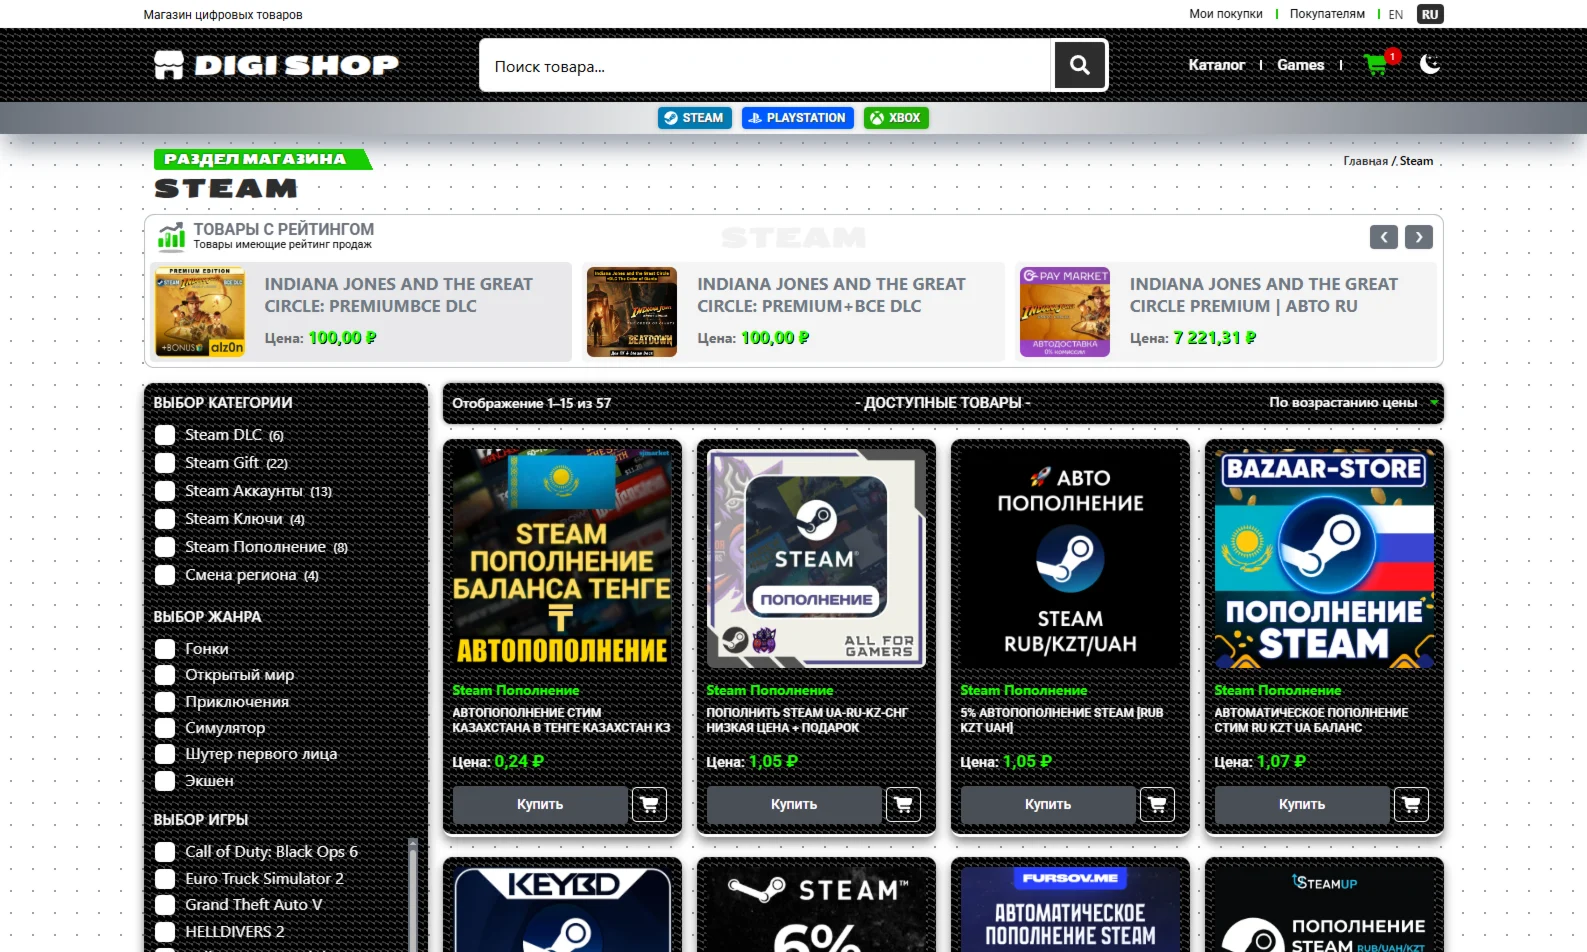Check Grand Theft Auto V game
Screen dimensions: 1587x952
pos(165,905)
